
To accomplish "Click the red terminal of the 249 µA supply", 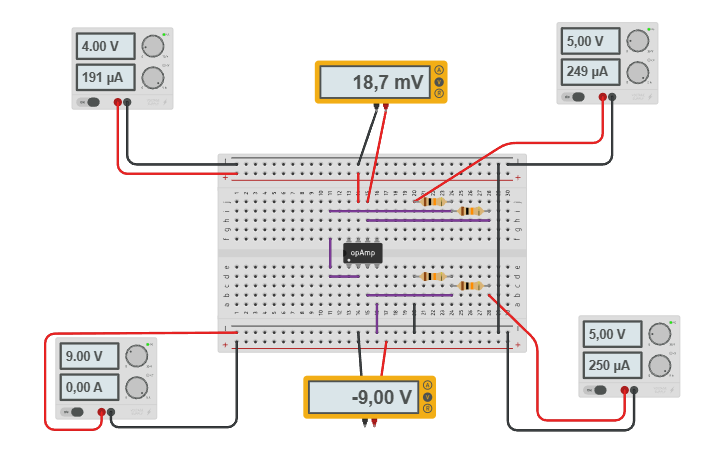I will (x=602, y=97).
